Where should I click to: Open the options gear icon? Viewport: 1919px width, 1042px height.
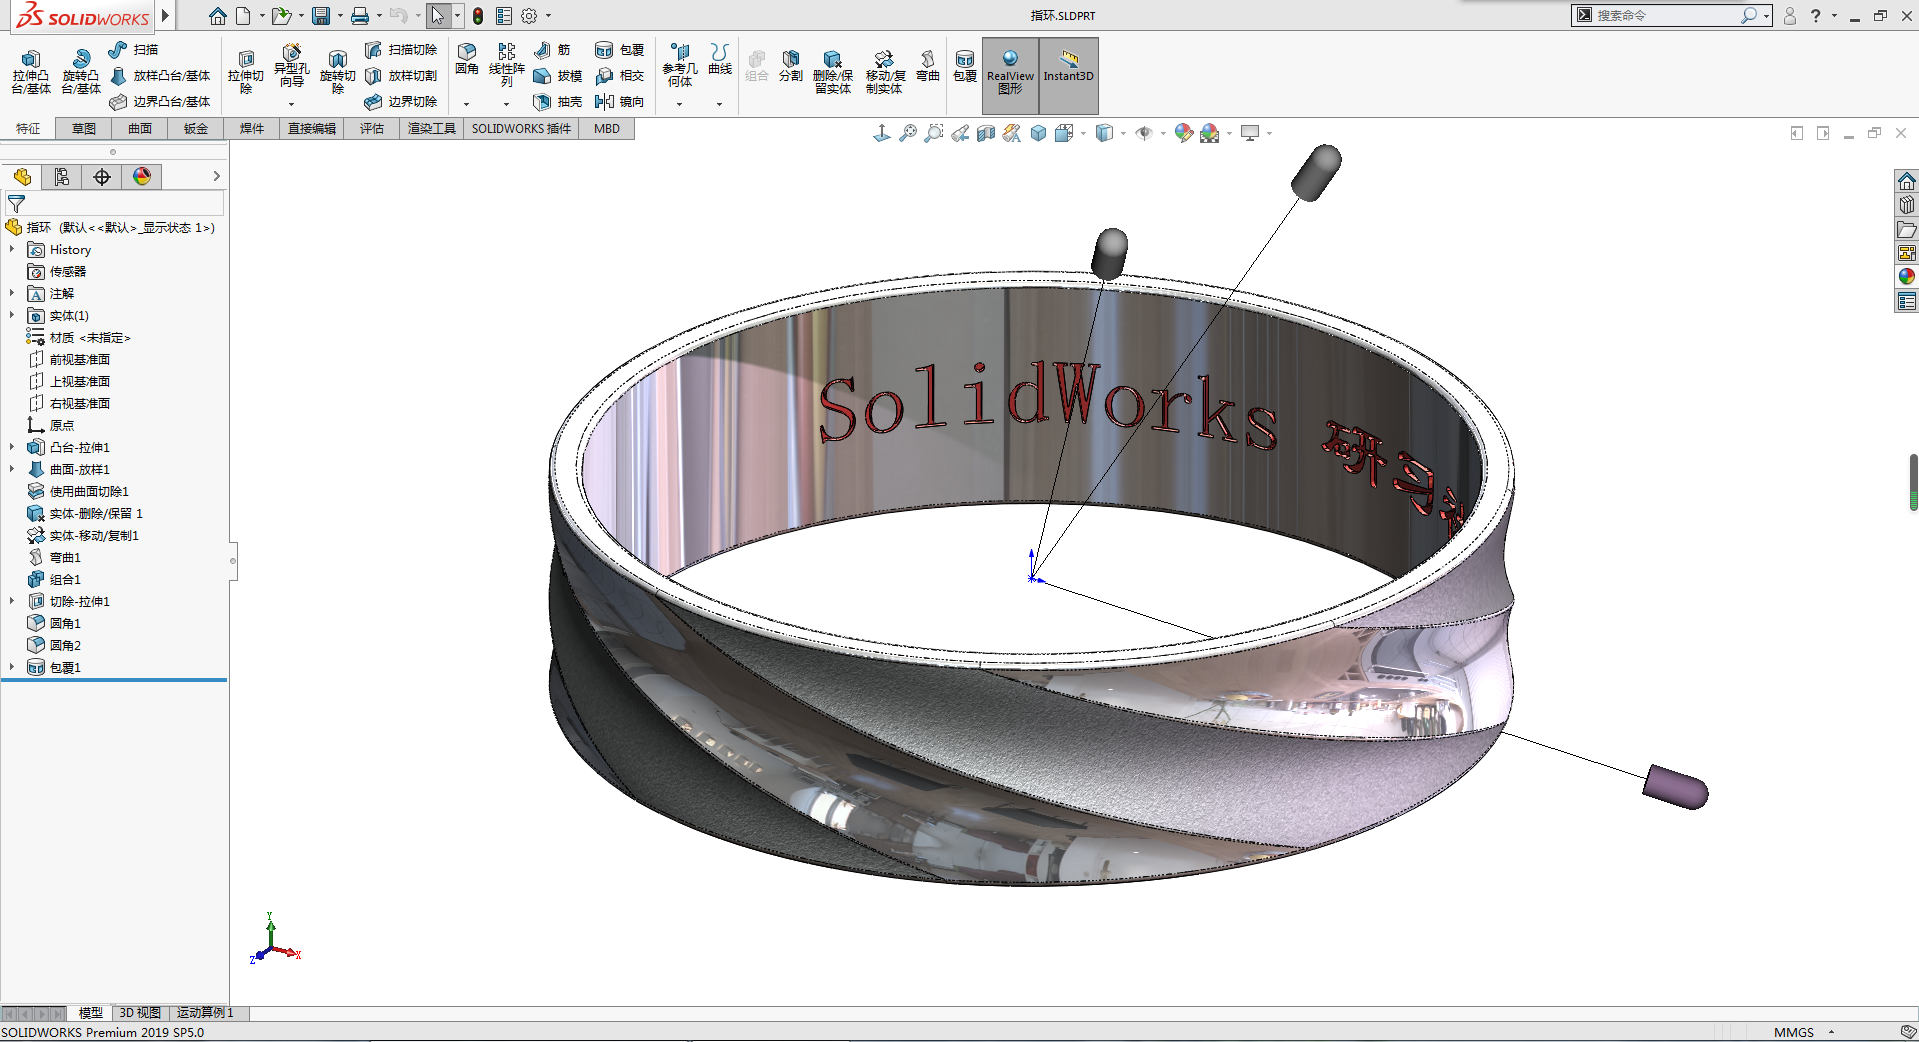529,16
